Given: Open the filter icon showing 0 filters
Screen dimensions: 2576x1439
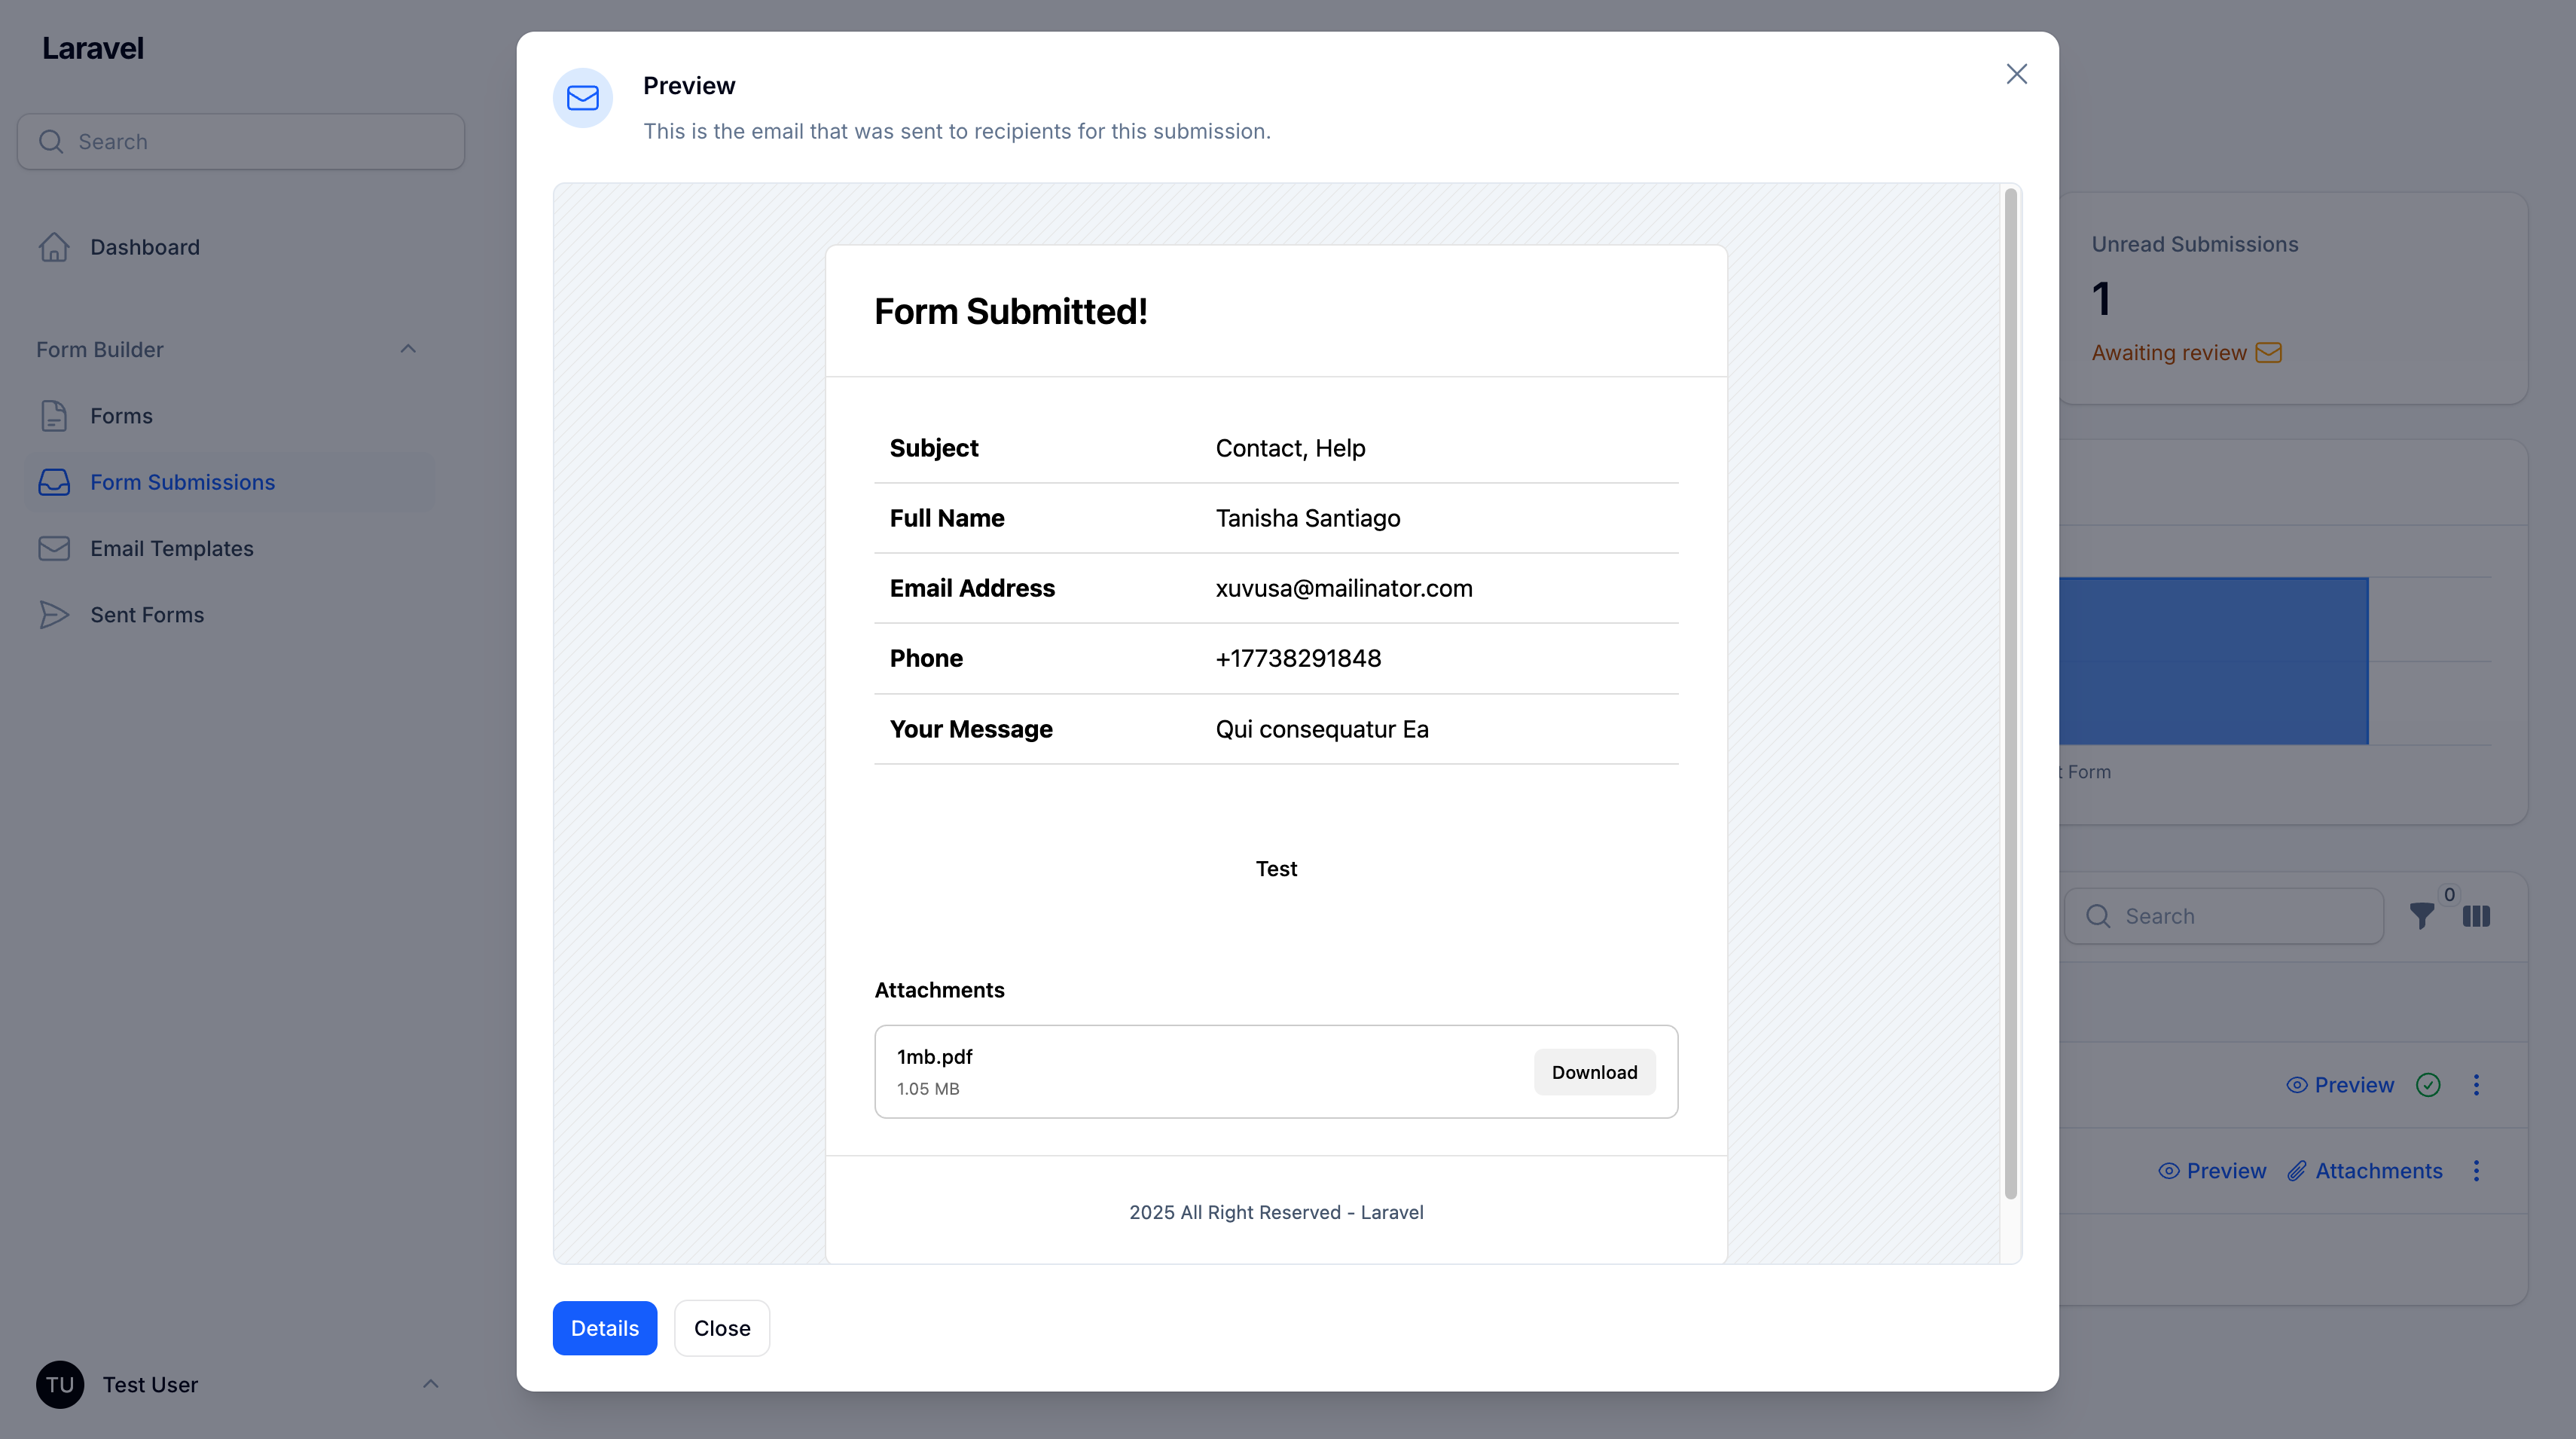Looking at the screenshot, I should pos(2423,916).
